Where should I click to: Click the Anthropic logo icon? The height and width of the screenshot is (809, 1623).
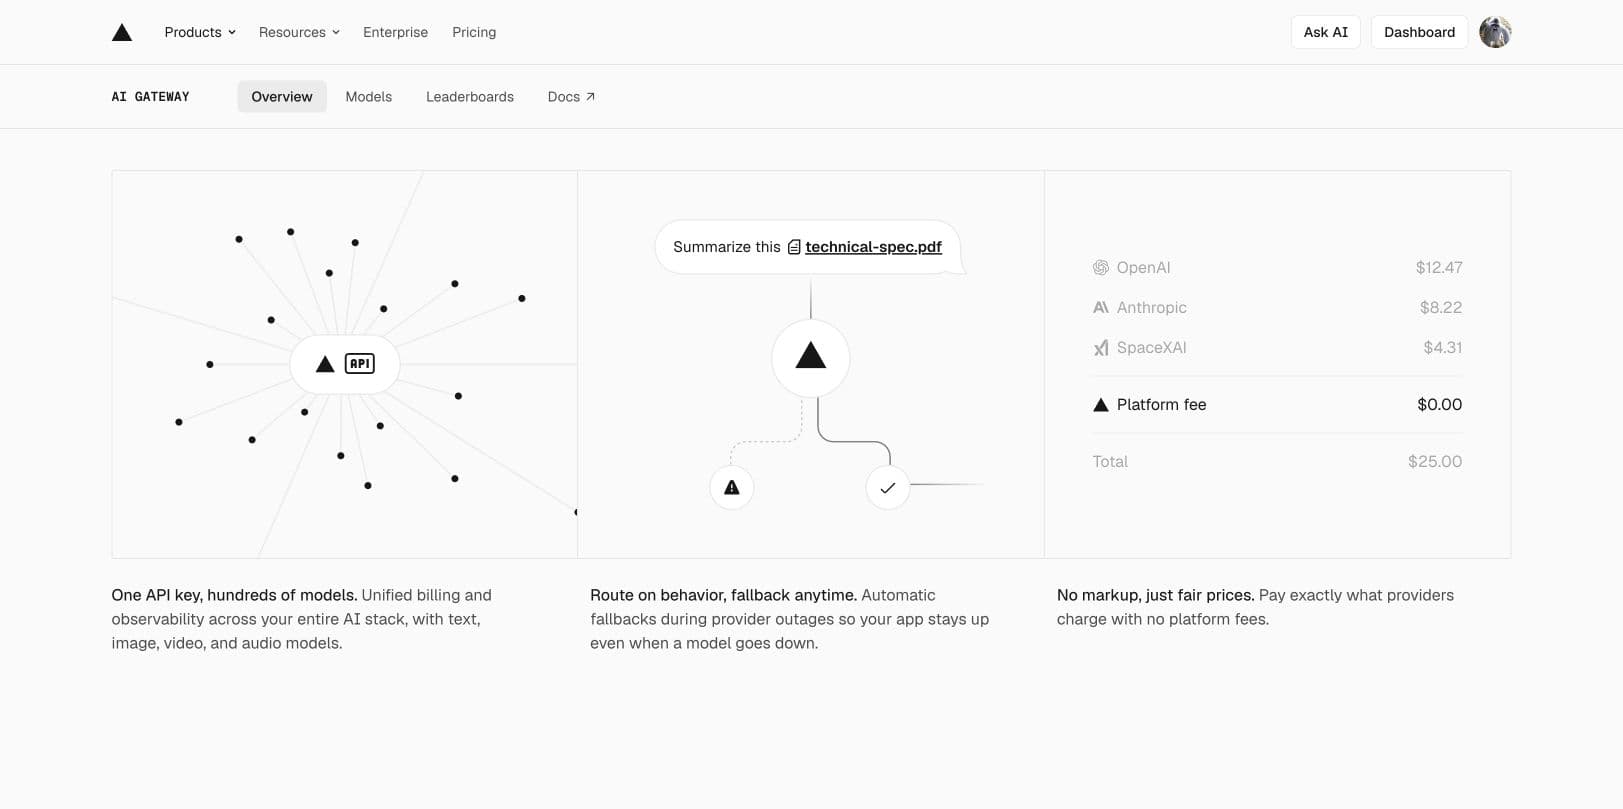[x=1101, y=308]
